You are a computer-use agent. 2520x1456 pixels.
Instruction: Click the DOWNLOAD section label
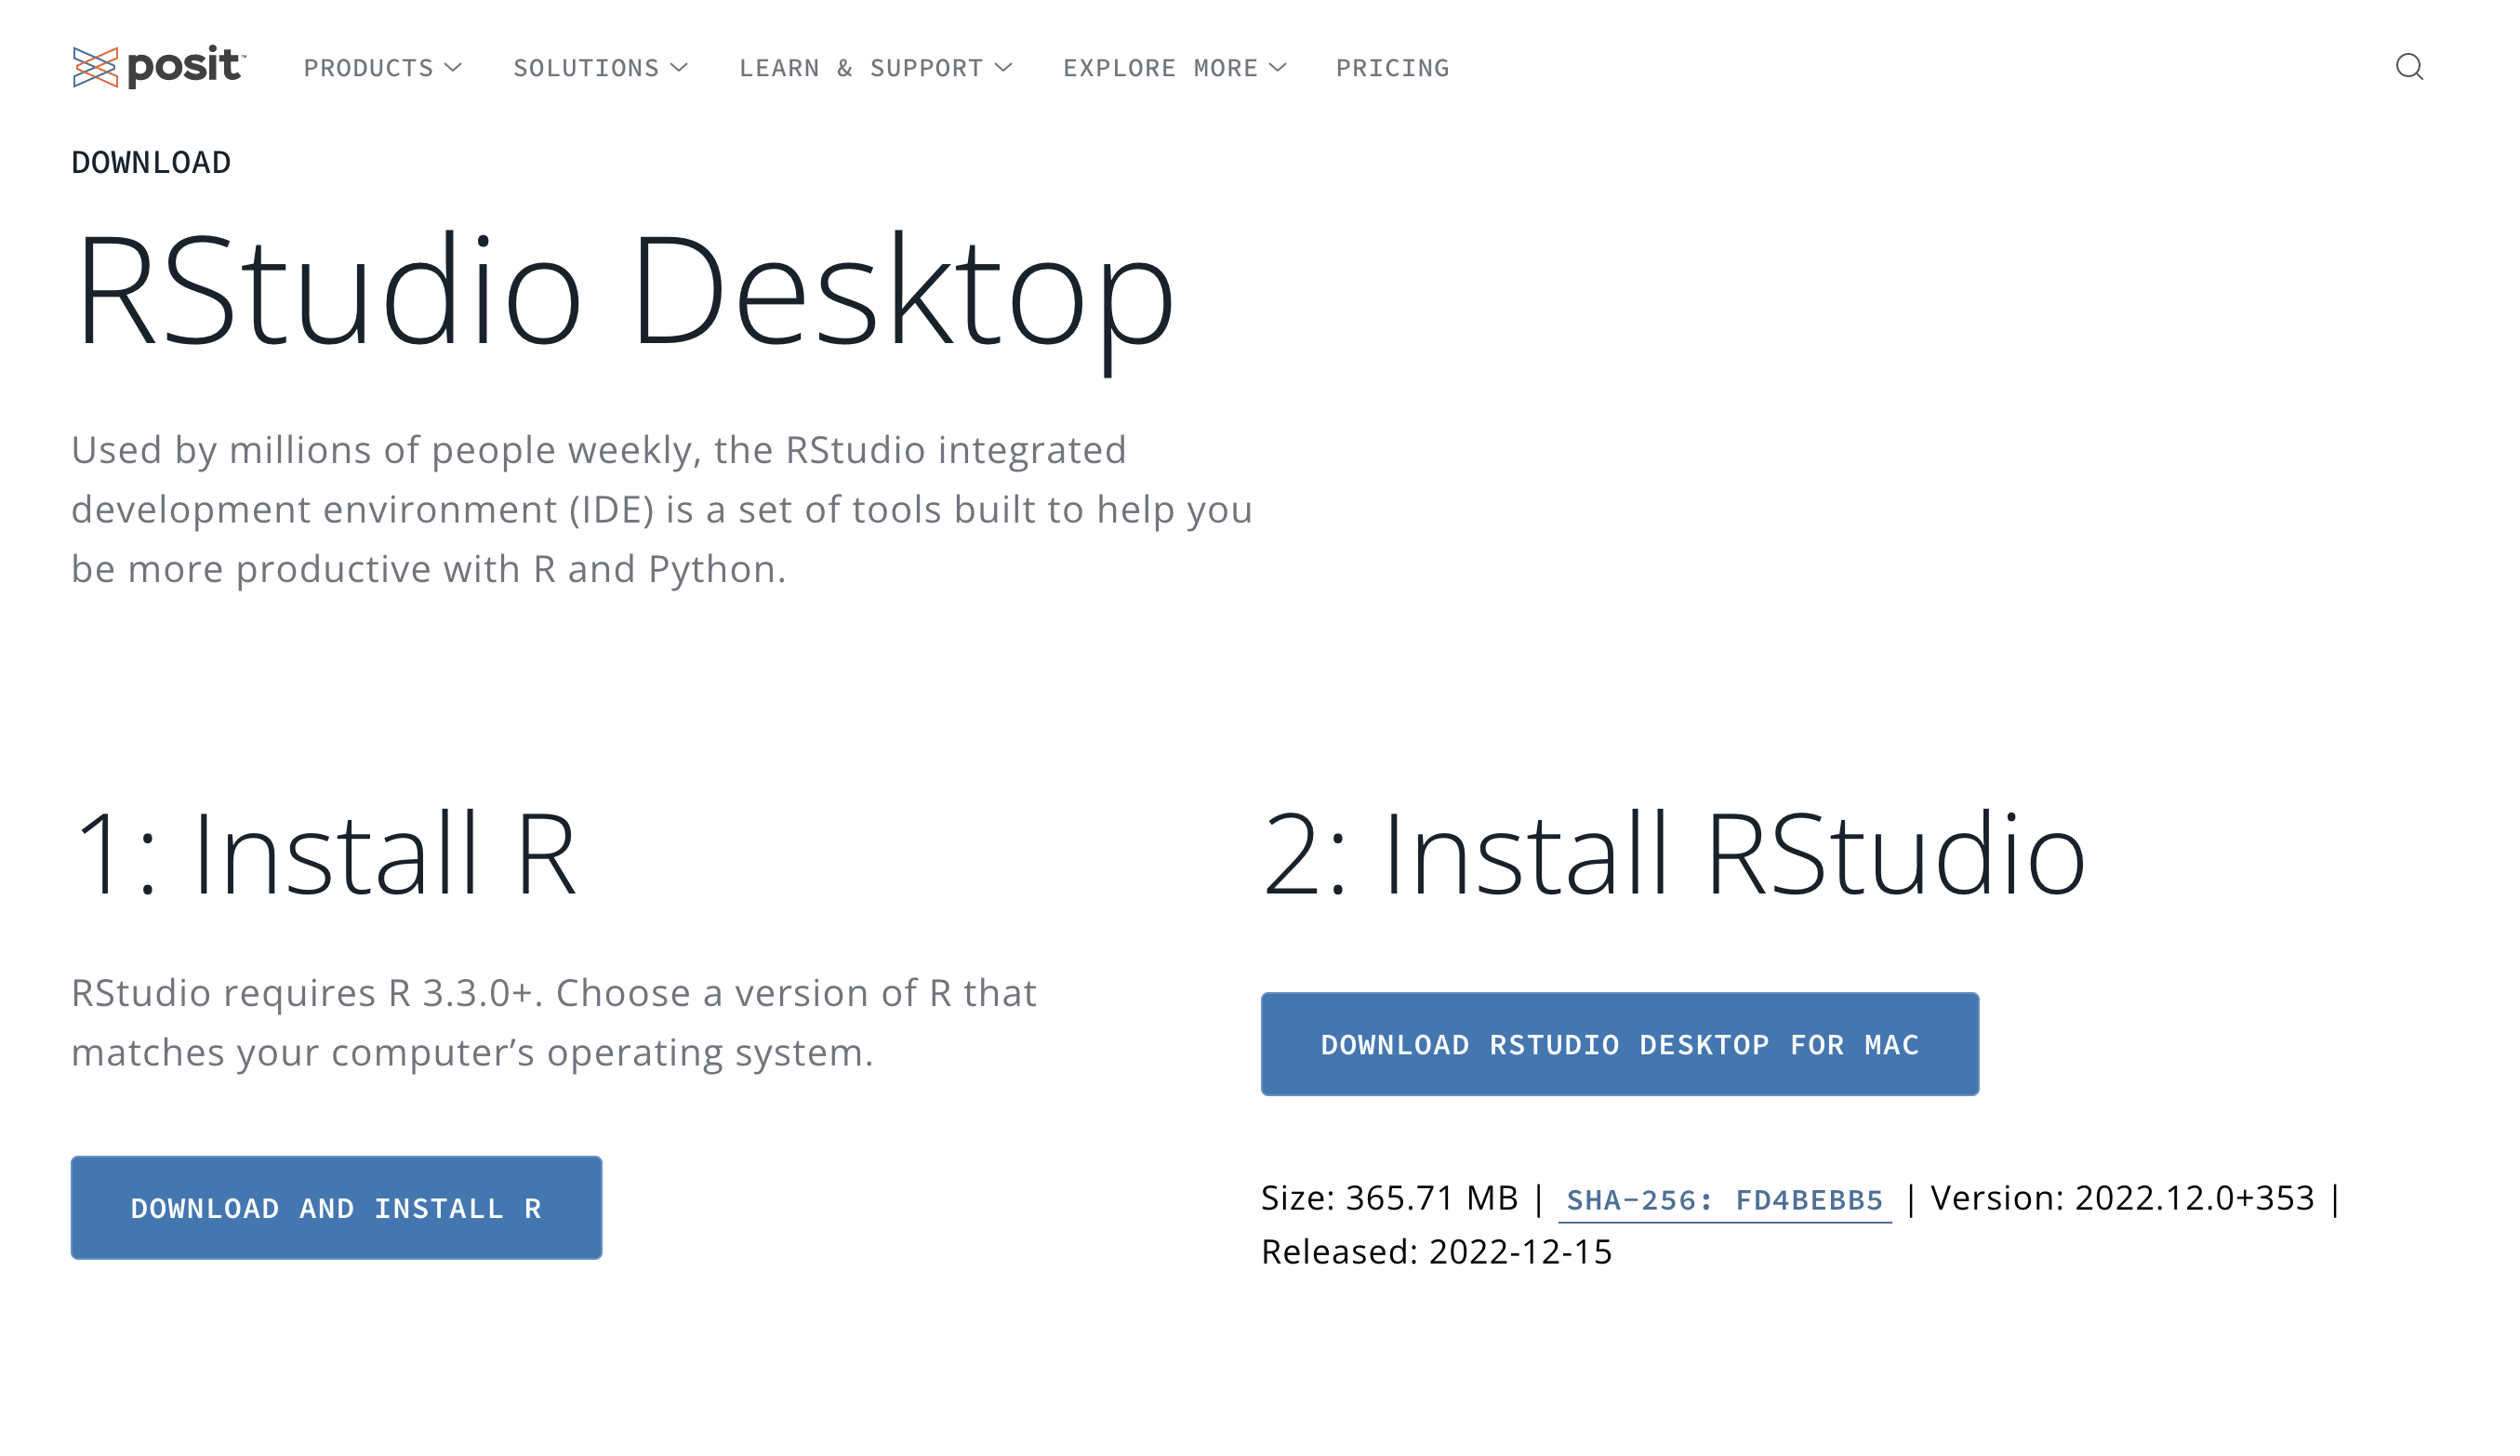point(151,162)
